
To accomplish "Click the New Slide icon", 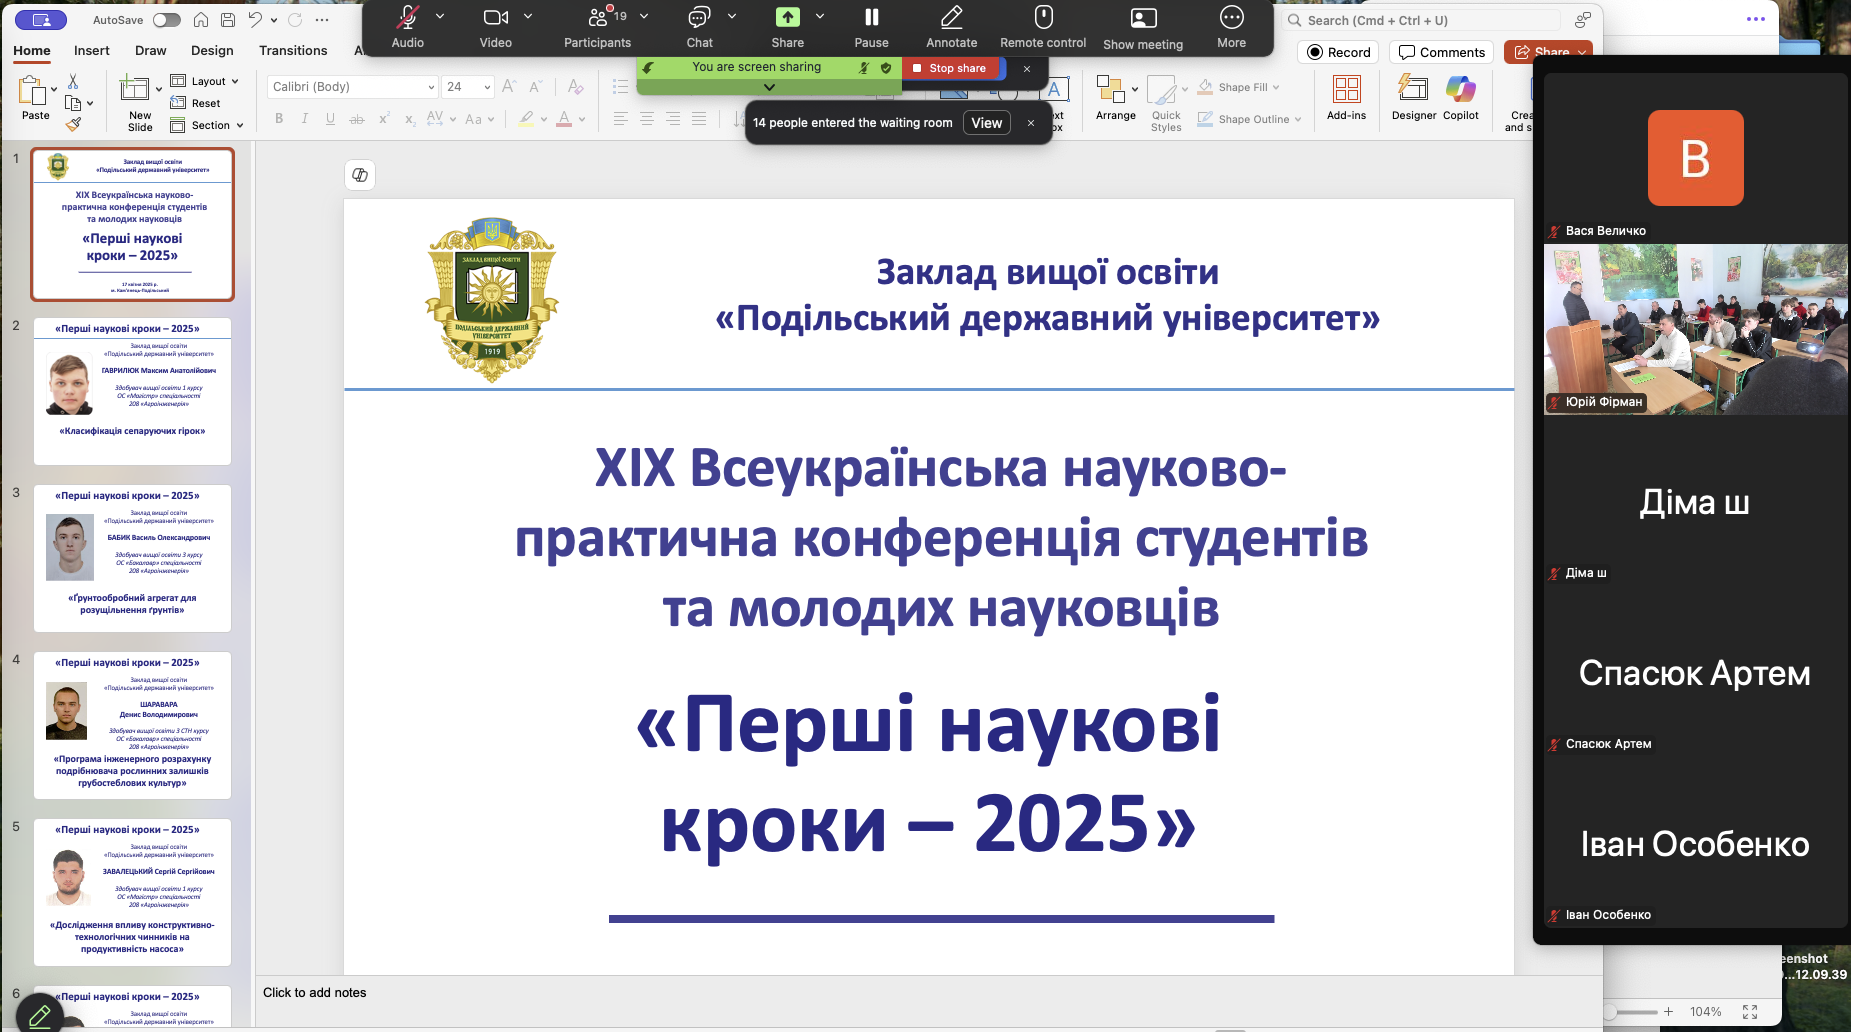I will point(134,90).
